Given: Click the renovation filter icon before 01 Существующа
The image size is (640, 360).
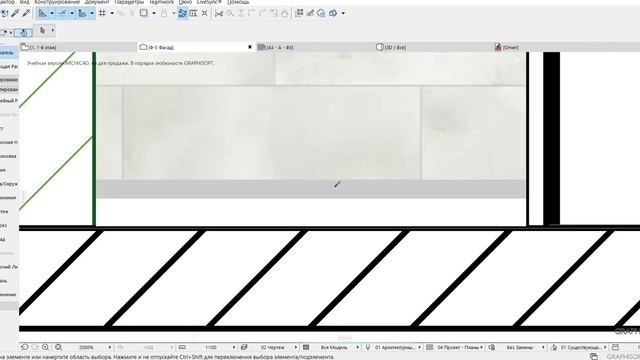Looking at the screenshot, I should click(x=553, y=347).
